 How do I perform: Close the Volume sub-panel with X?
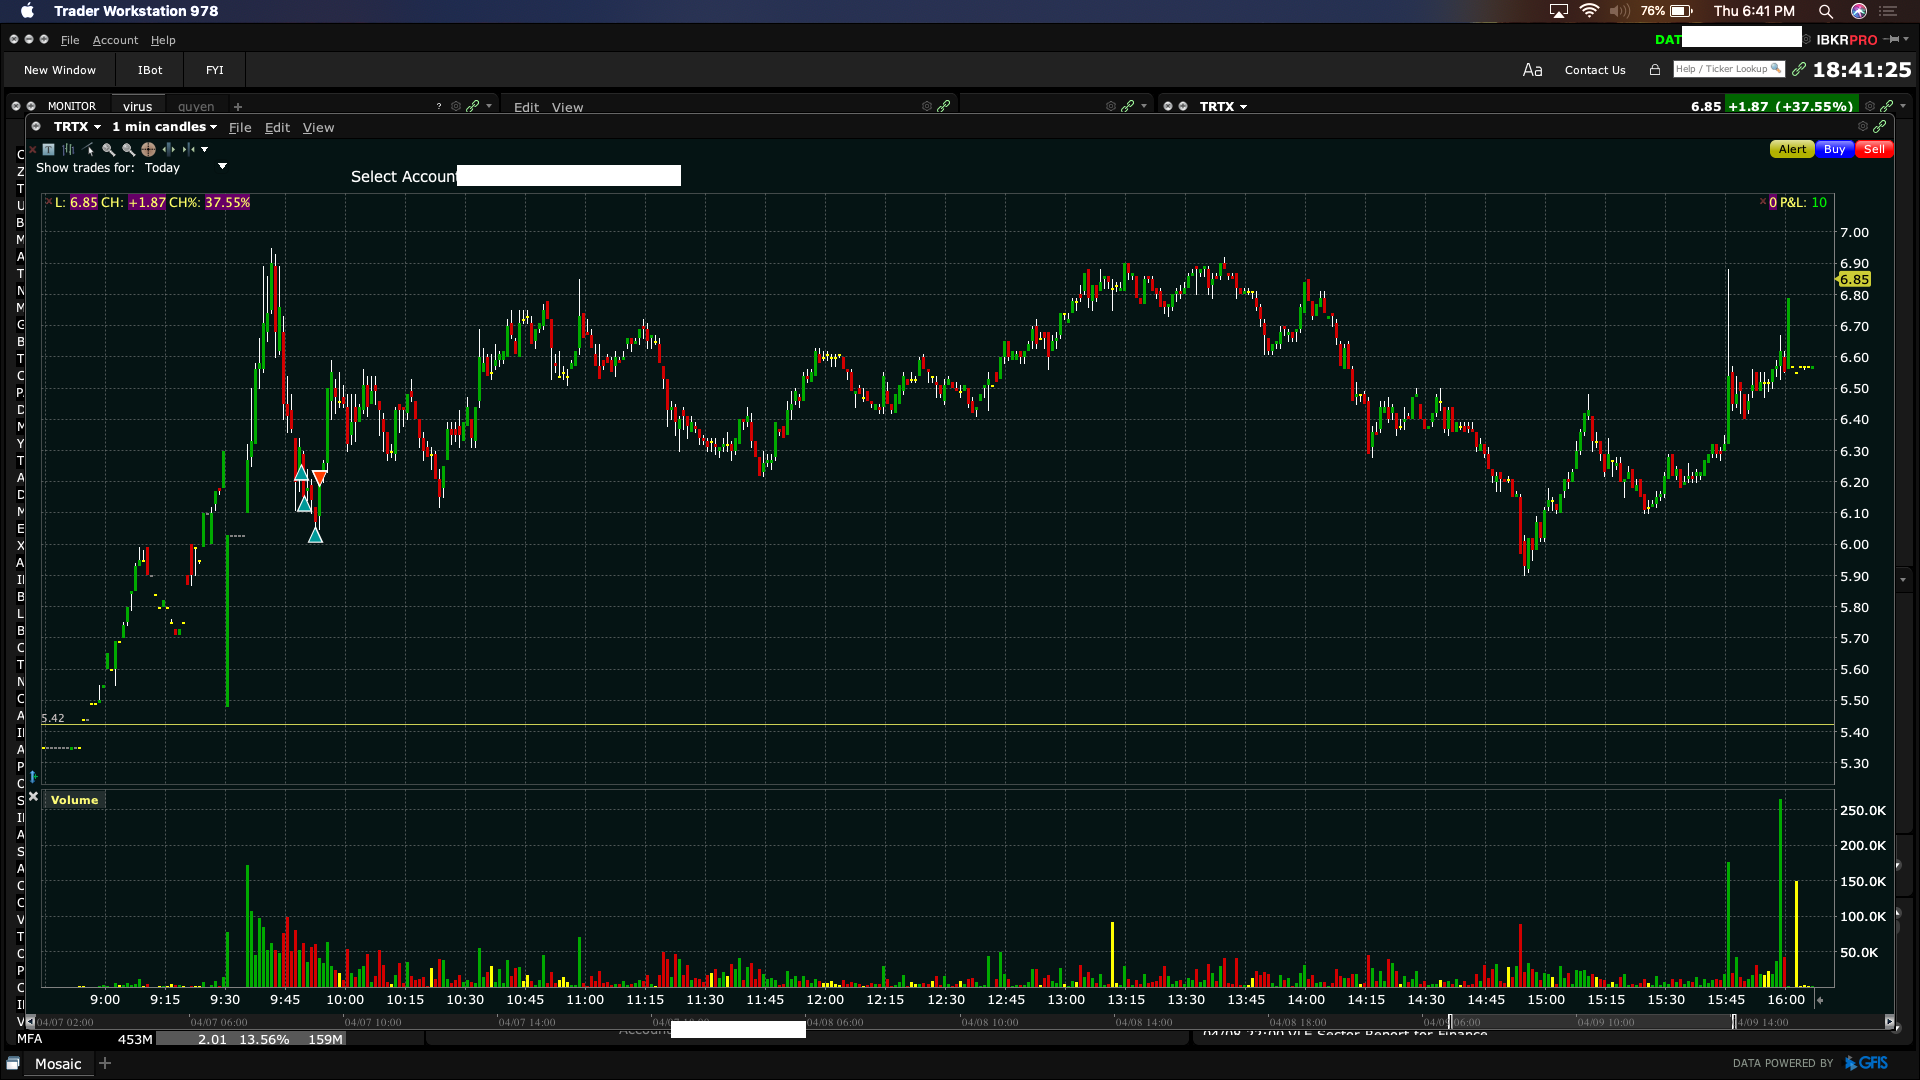pyautogui.click(x=33, y=797)
